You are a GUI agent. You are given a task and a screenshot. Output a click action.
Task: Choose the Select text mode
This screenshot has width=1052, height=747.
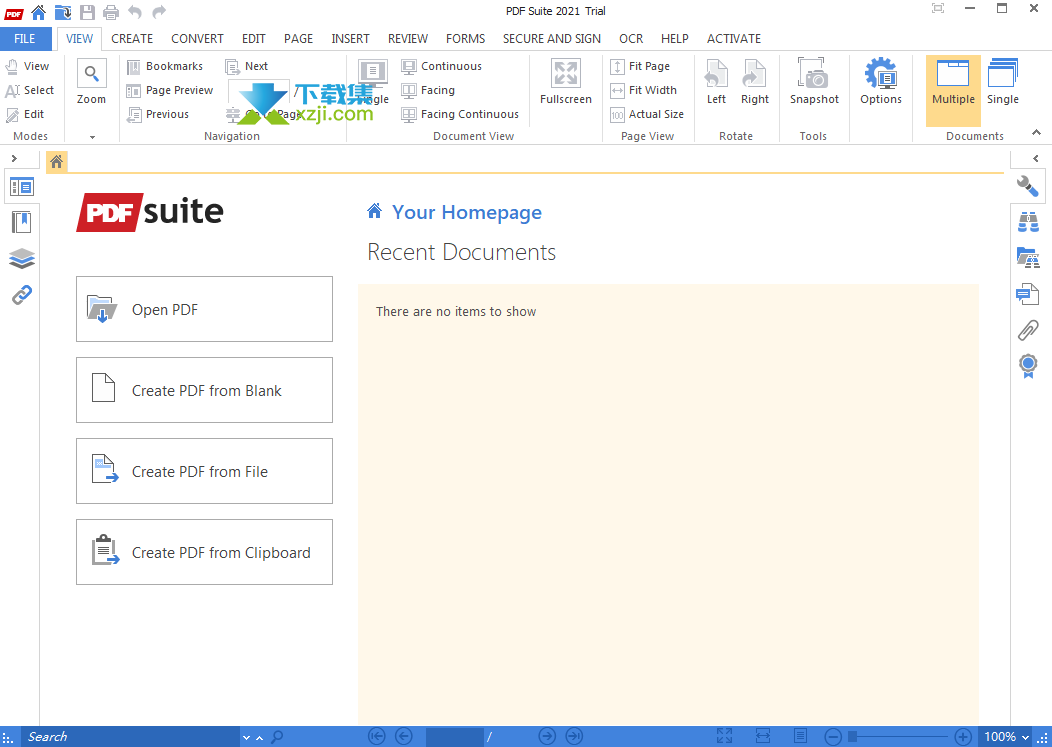30,90
